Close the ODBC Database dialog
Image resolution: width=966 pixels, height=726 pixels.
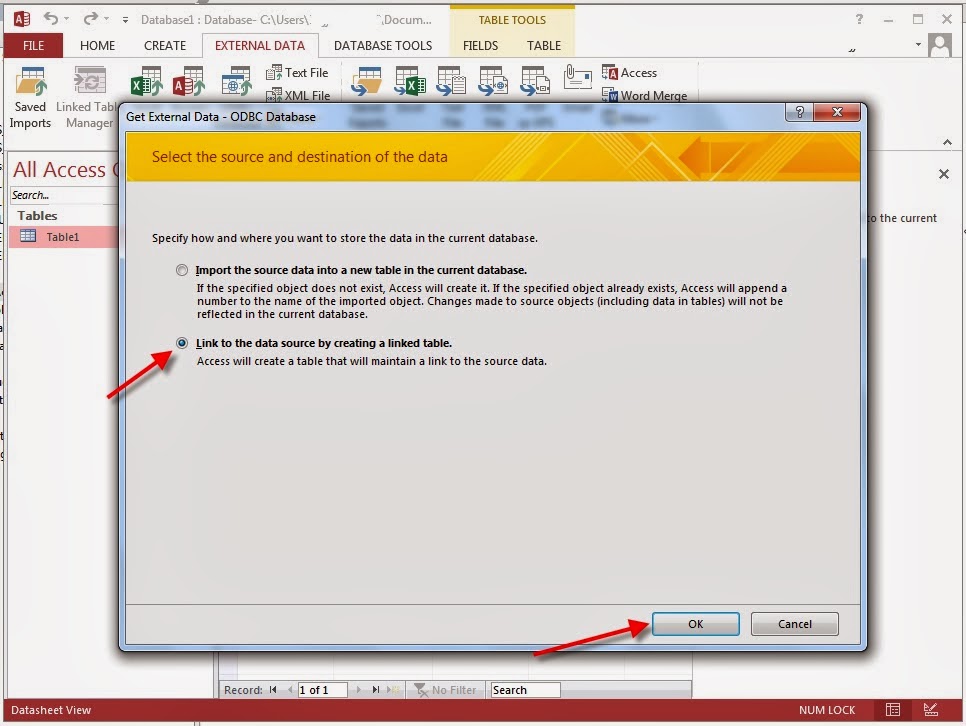click(837, 112)
